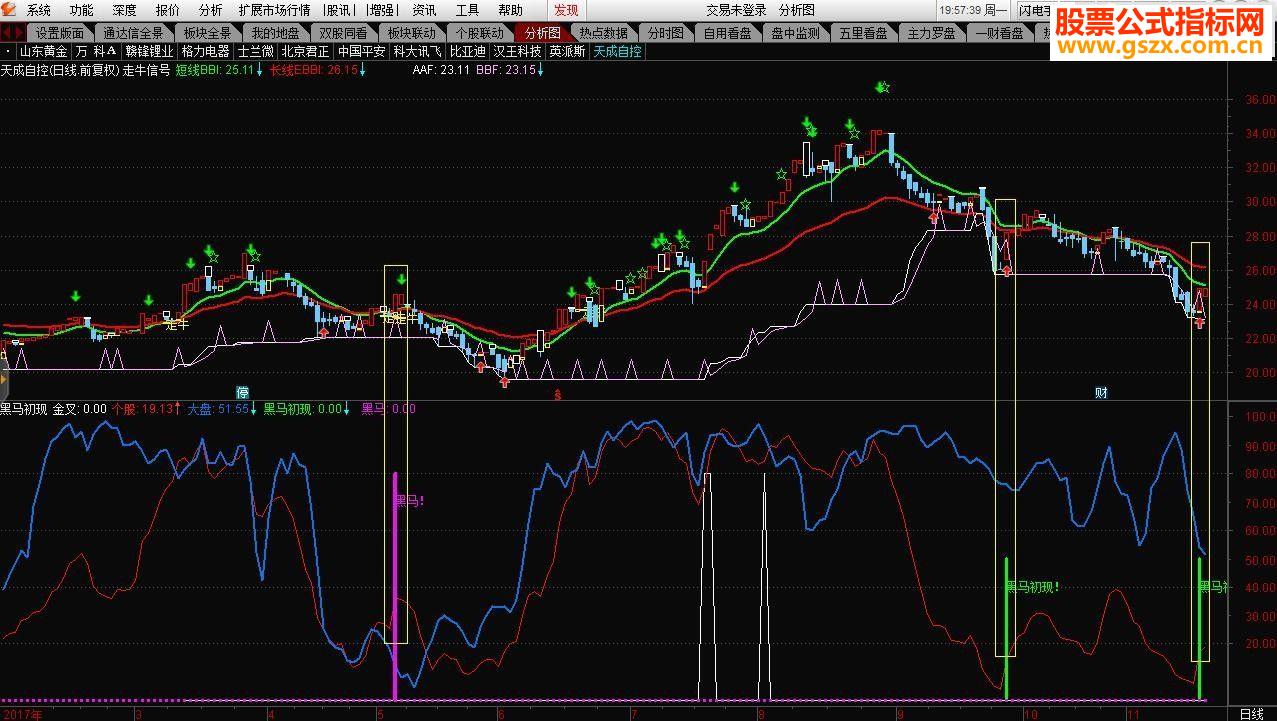This screenshot has height=721, width=1277.
Task: Select the active 分析图 tab
Action: click(x=543, y=32)
